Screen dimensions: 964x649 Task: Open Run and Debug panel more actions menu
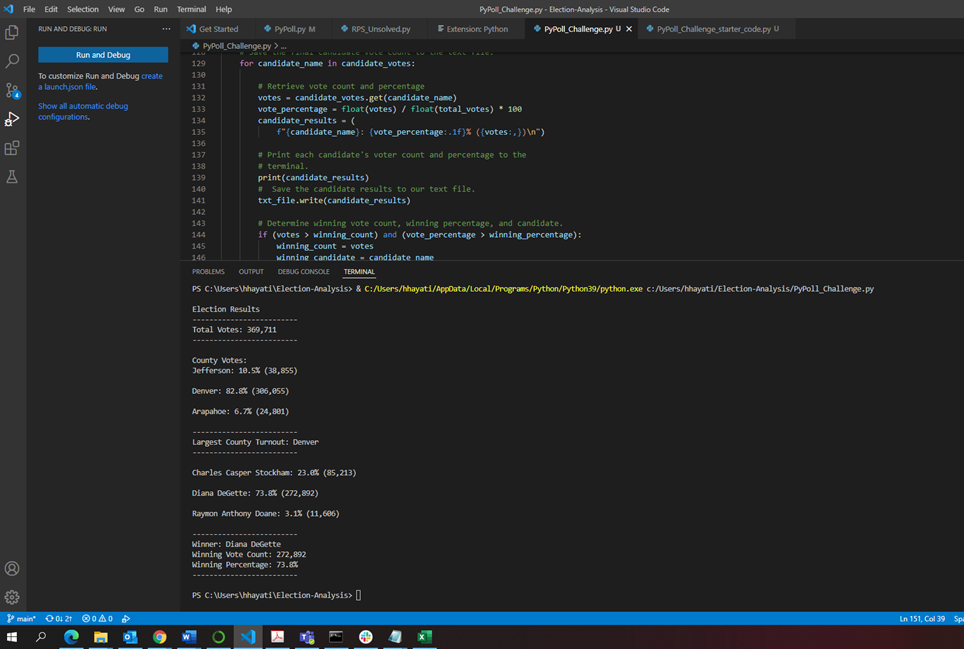[x=166, y=29]
